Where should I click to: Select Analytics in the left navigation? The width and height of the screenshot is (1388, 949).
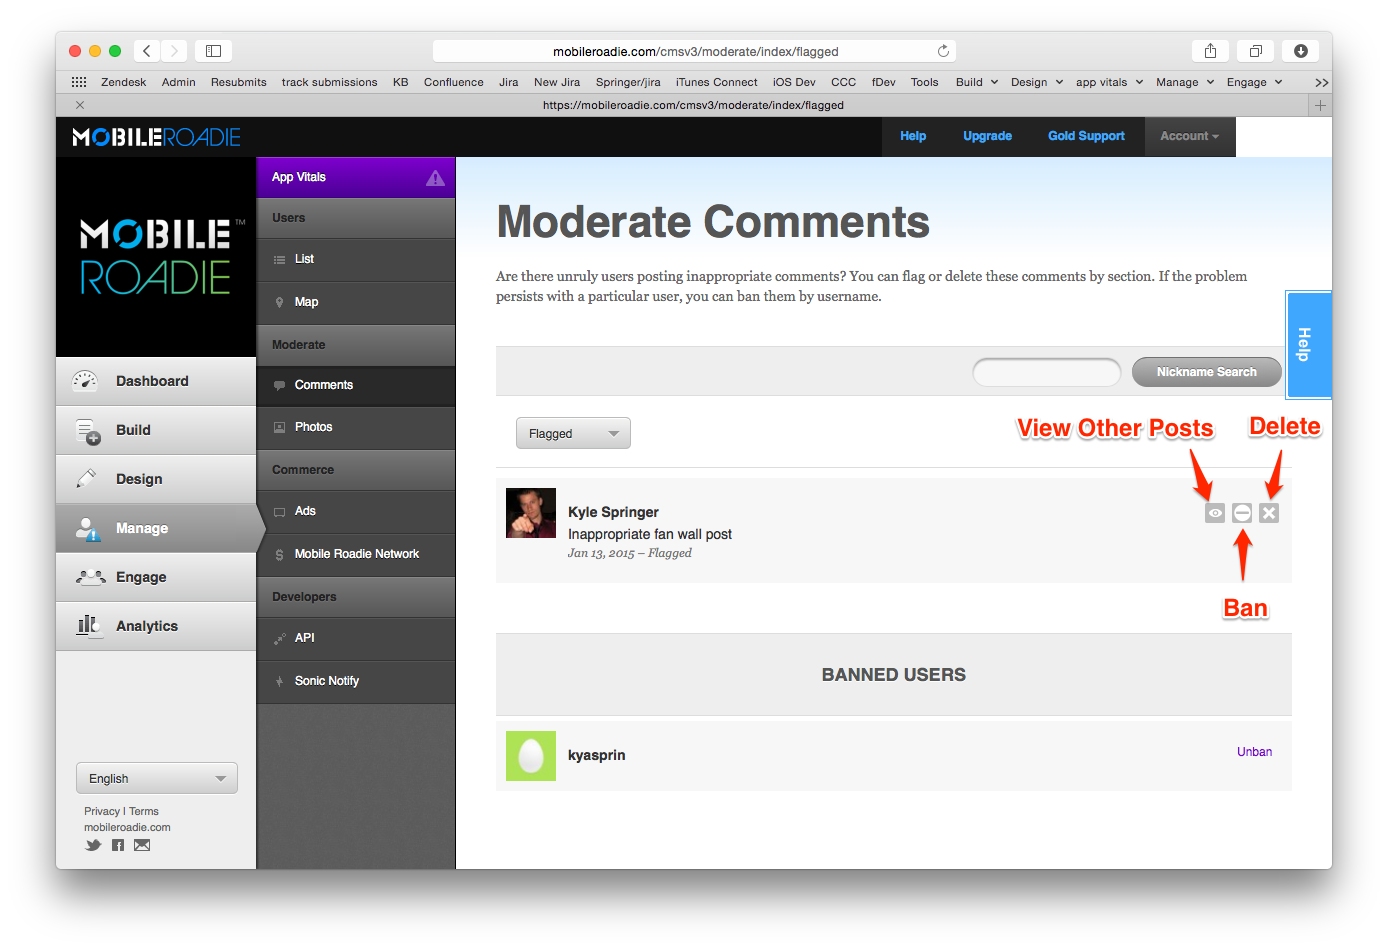pyautogui.click(x=147, y=626)
